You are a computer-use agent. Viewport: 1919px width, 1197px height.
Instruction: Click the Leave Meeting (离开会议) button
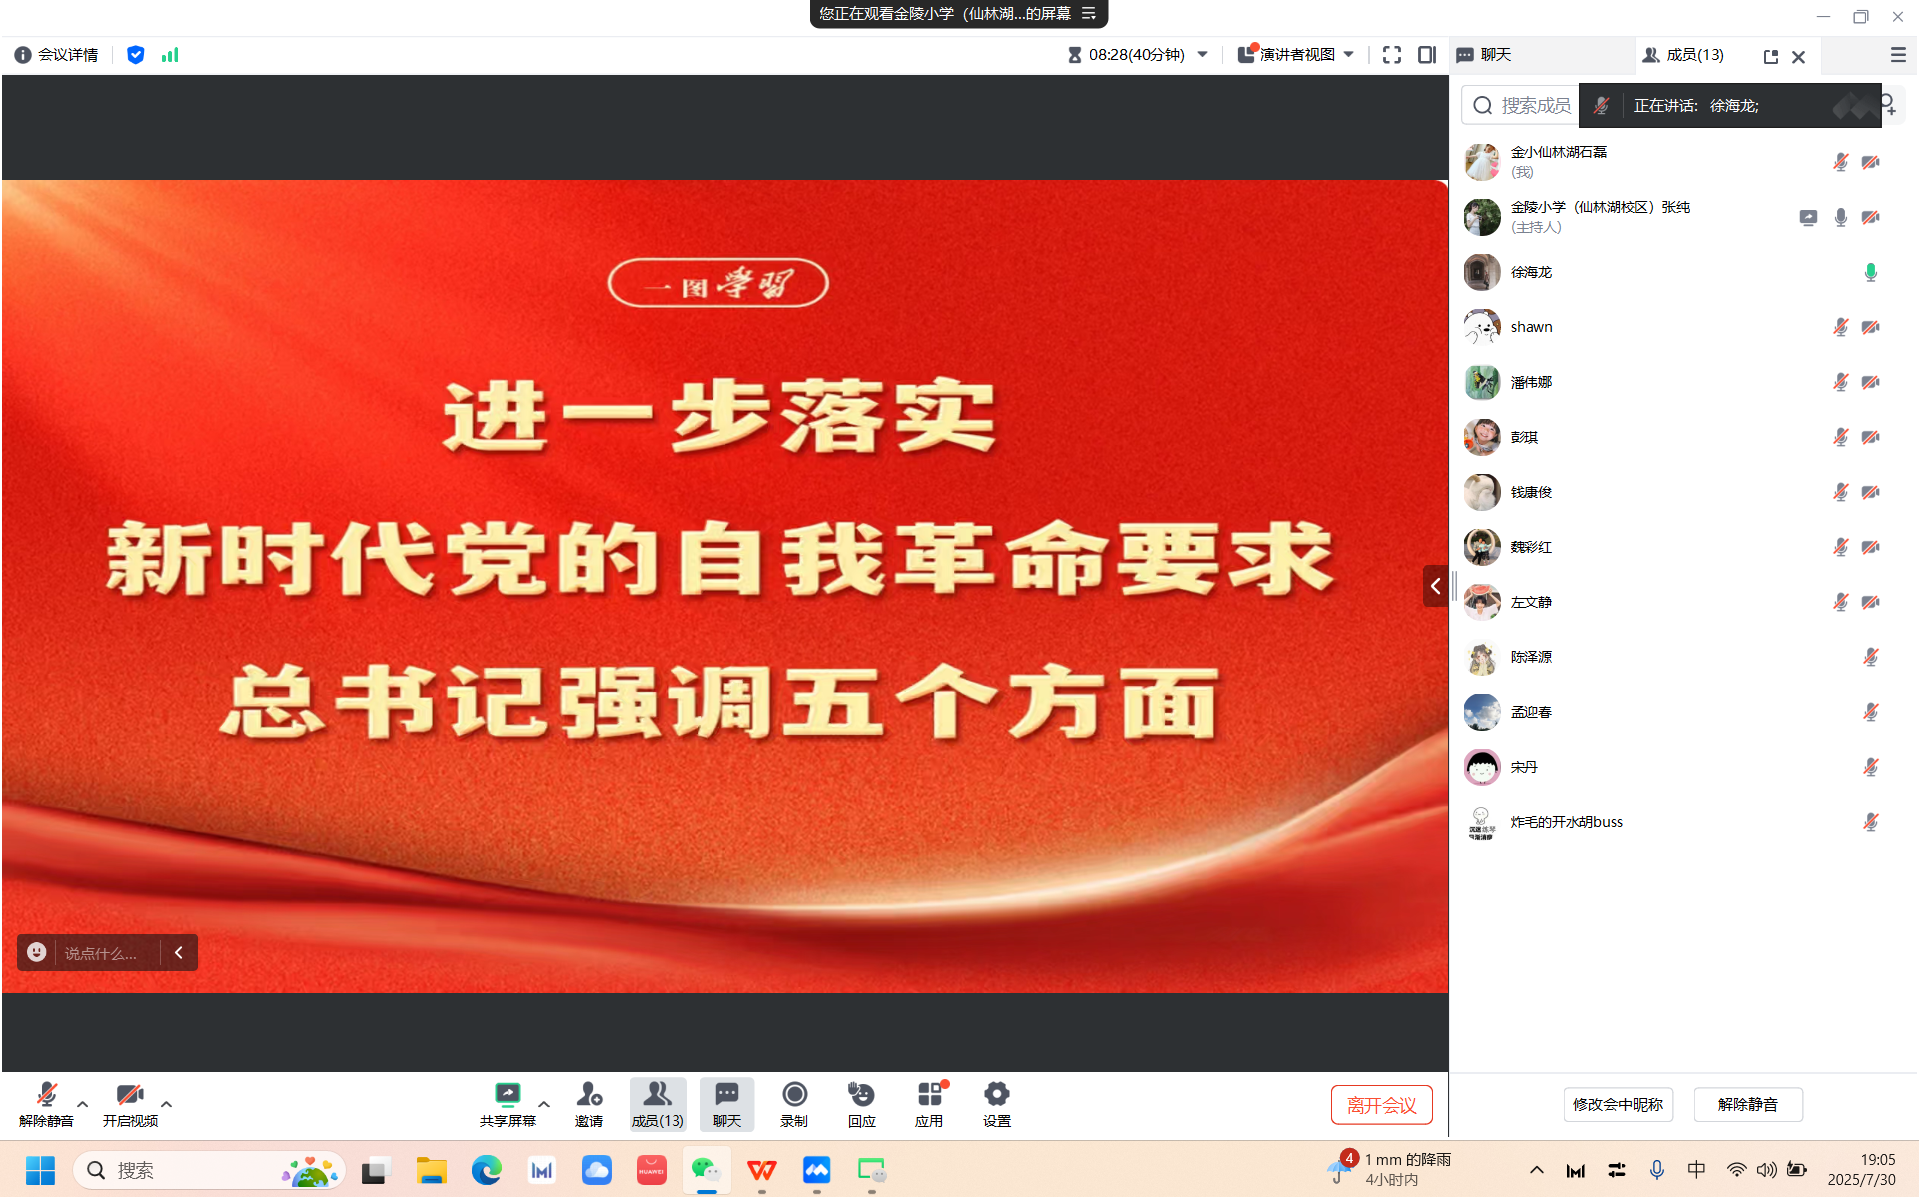(1381, 1105)
